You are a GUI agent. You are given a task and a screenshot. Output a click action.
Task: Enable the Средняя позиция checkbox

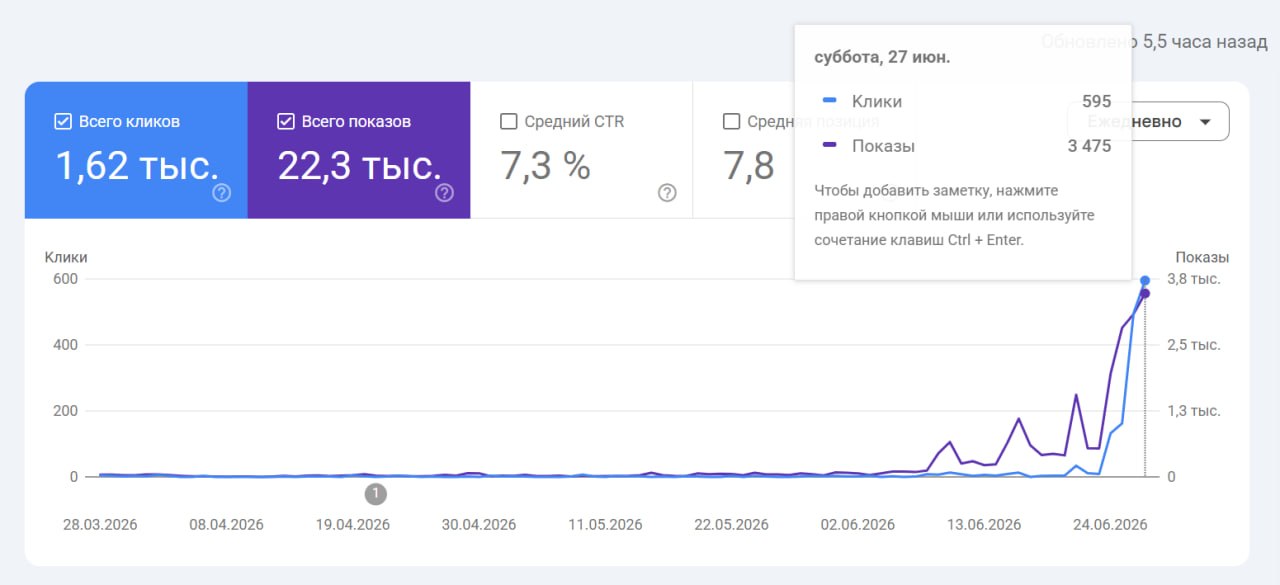click(x=731, y=121)
